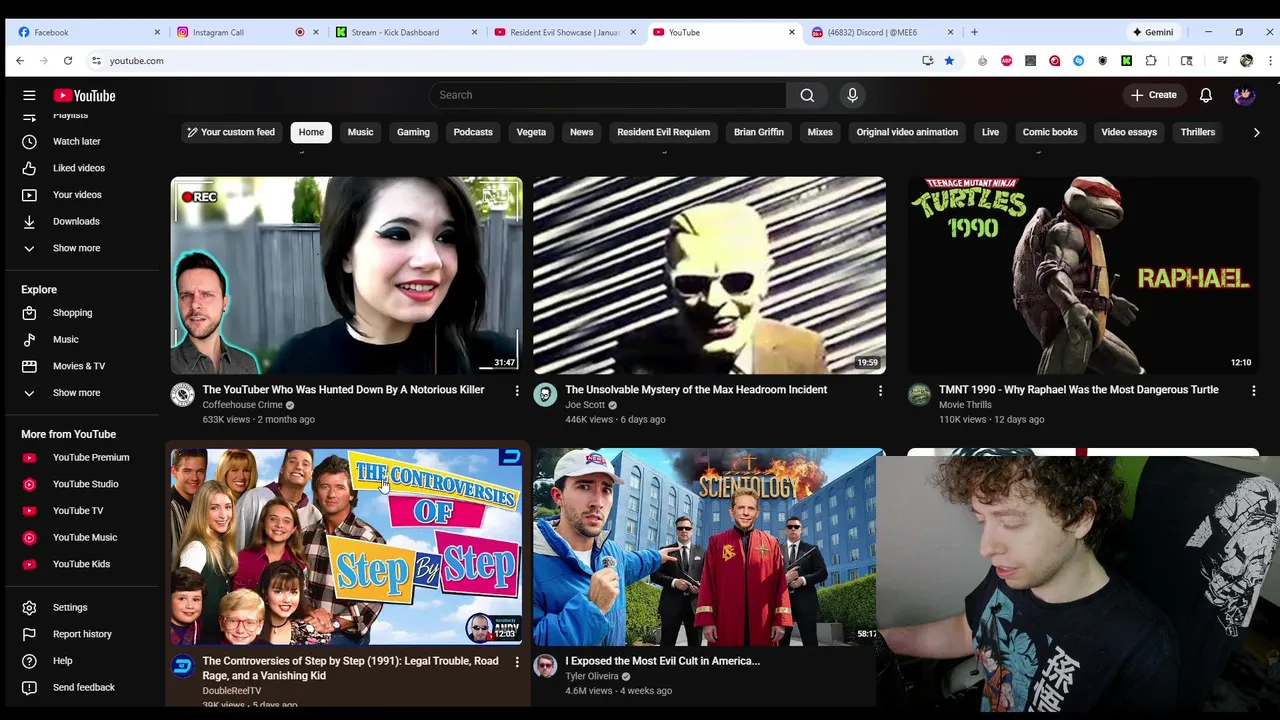Open Downloads in the sidebar

pos(76,221)
